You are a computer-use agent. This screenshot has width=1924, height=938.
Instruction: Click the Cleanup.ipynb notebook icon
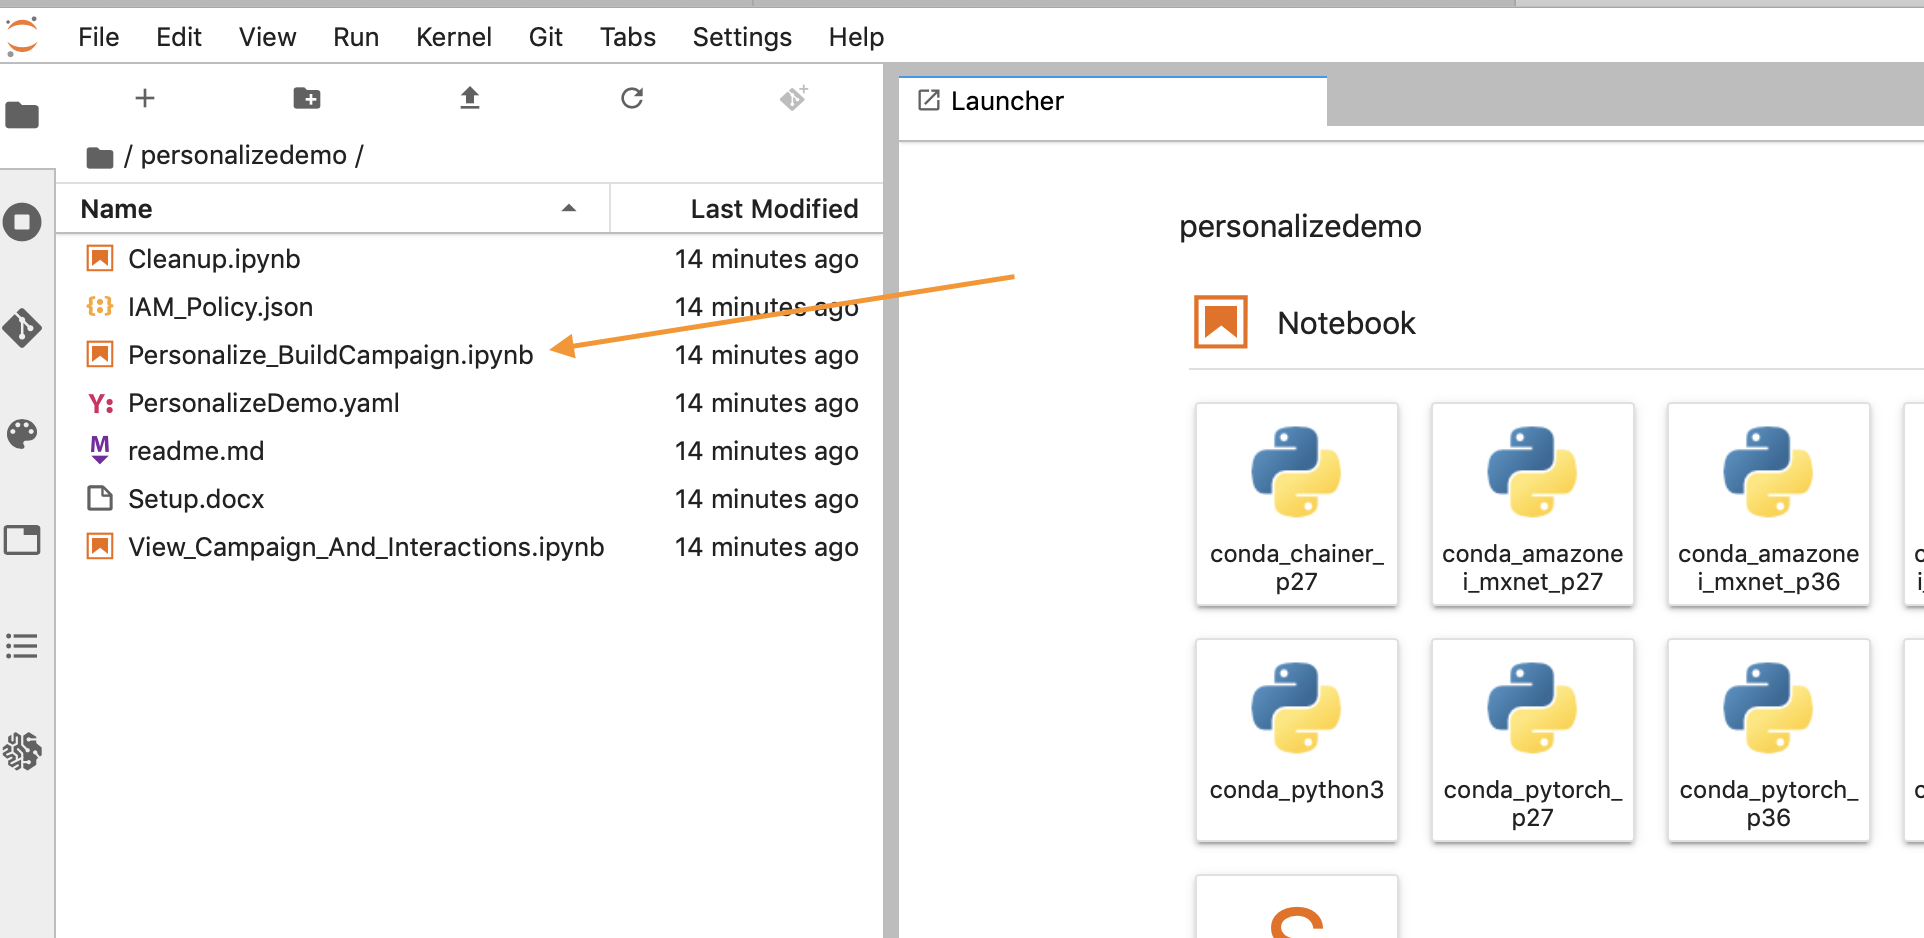[x=100, y=259]
